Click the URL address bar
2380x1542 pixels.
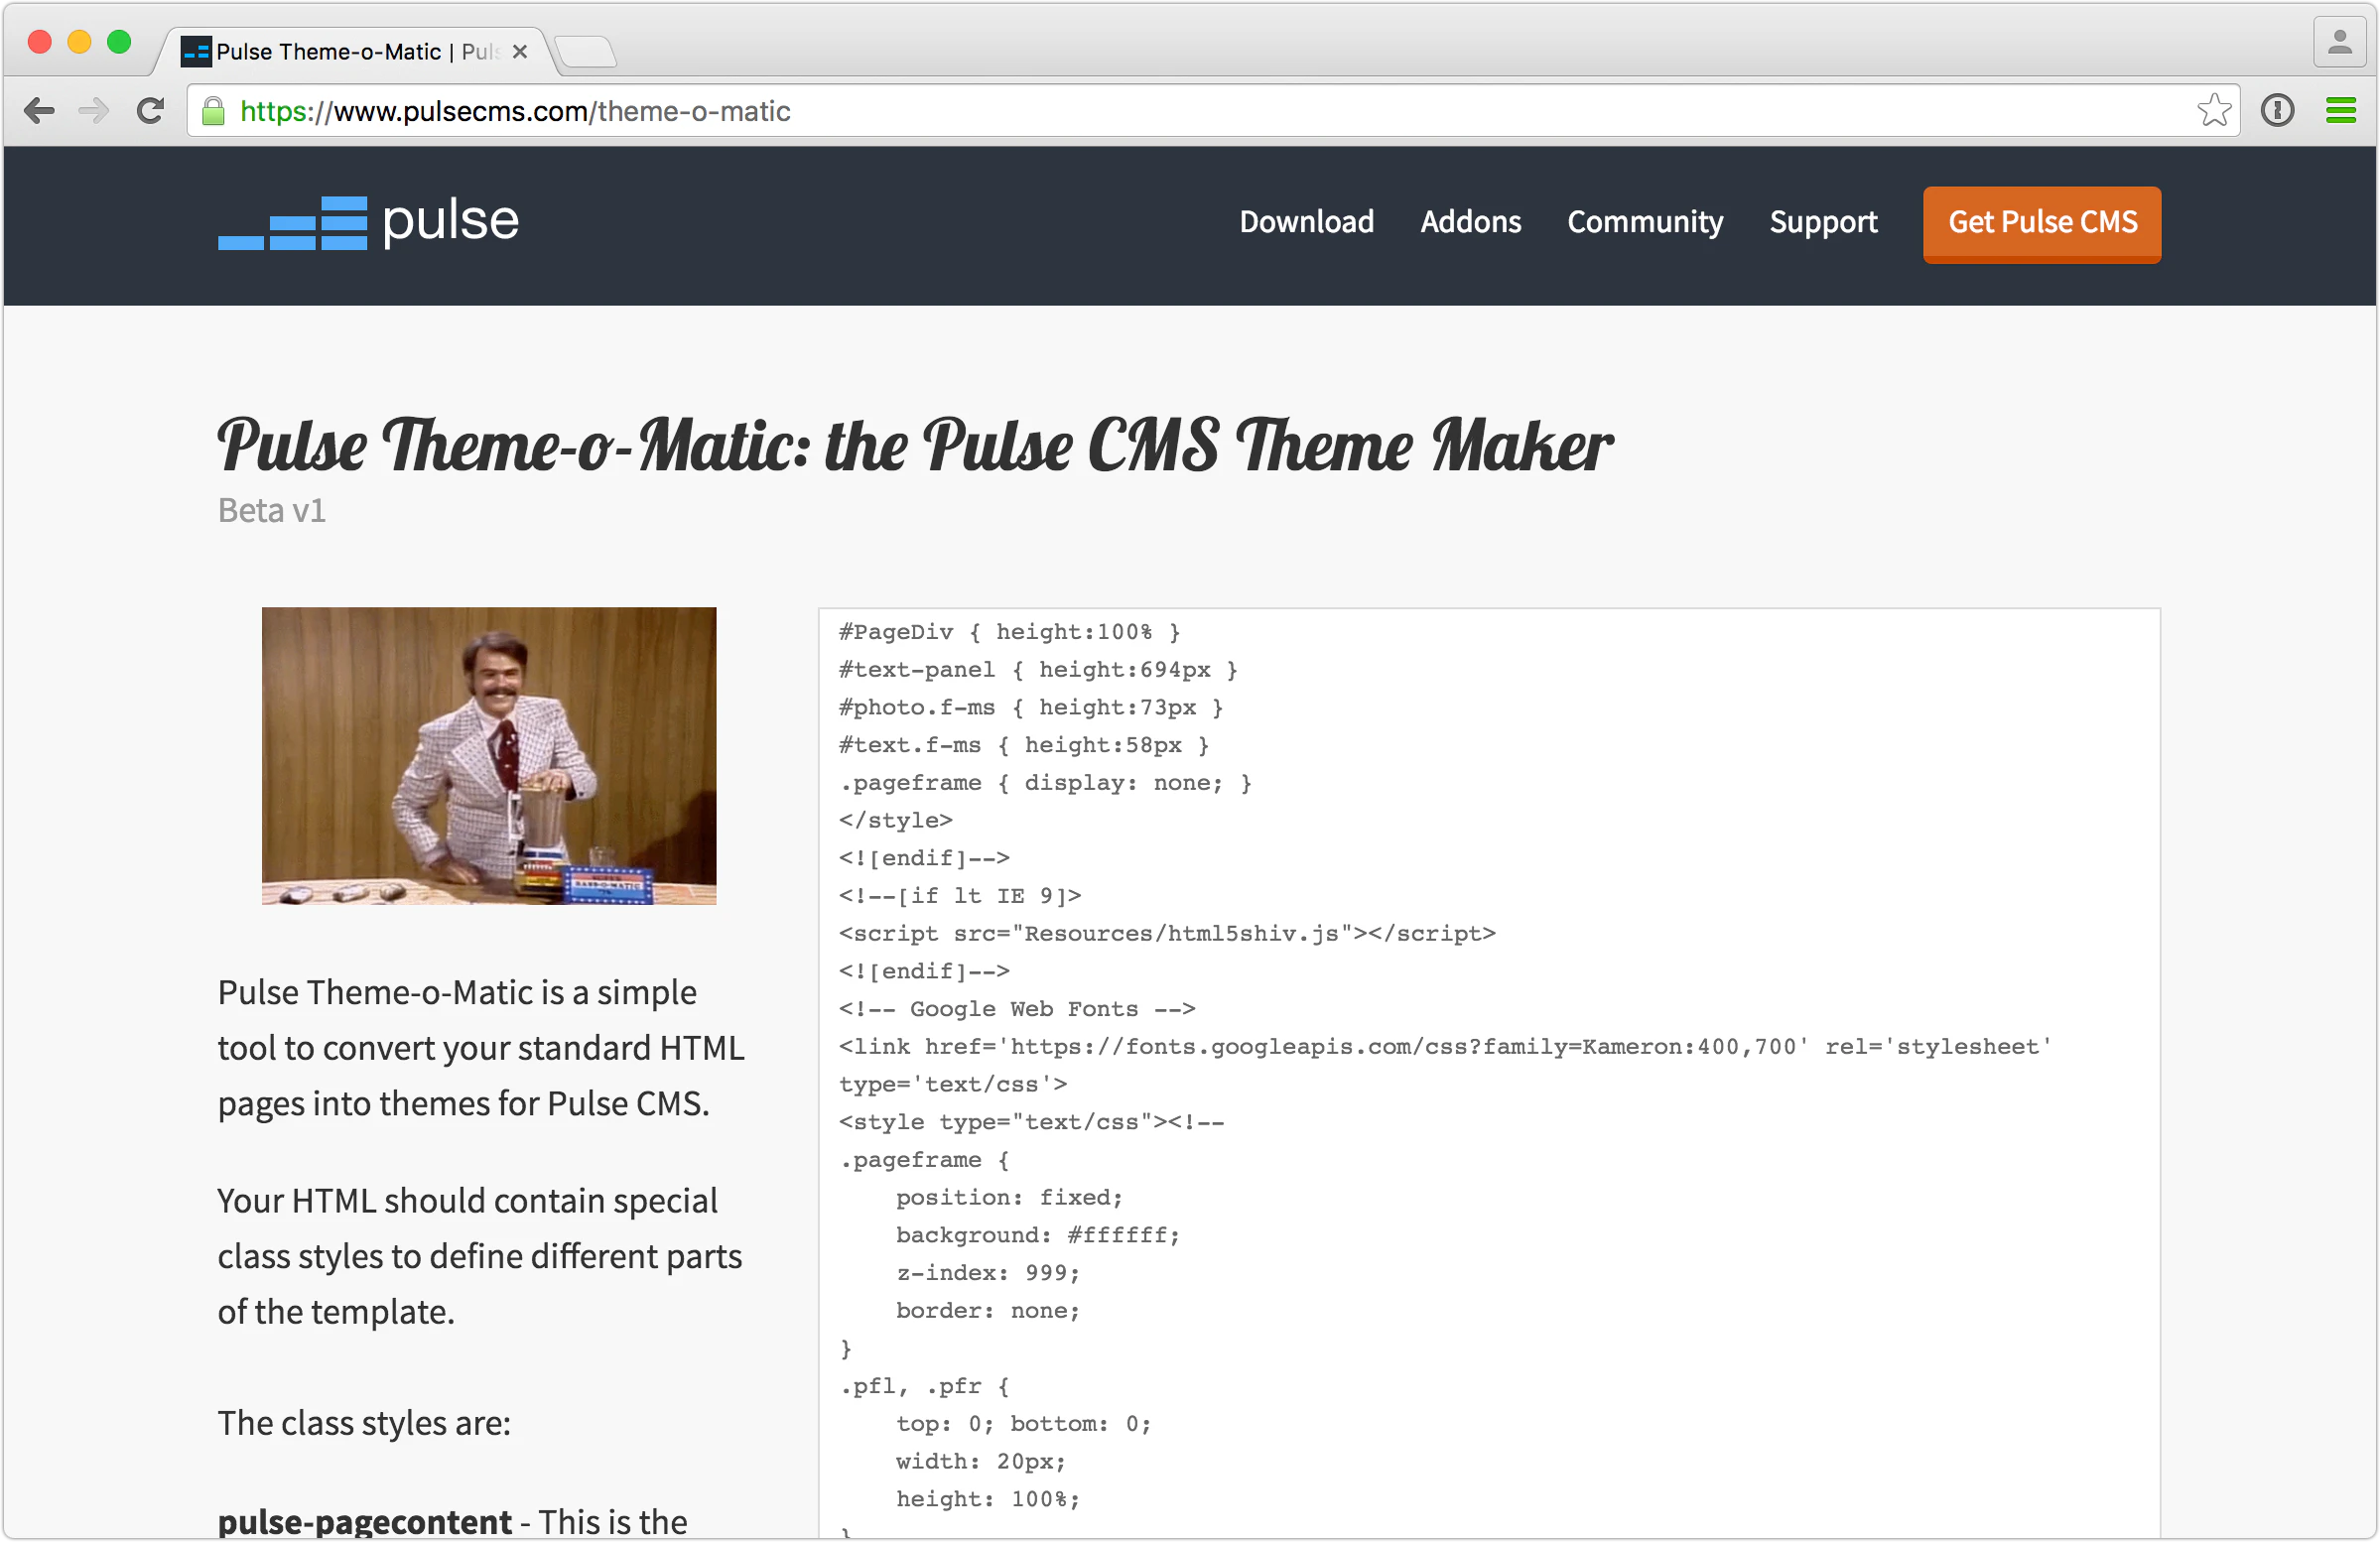1200,111
